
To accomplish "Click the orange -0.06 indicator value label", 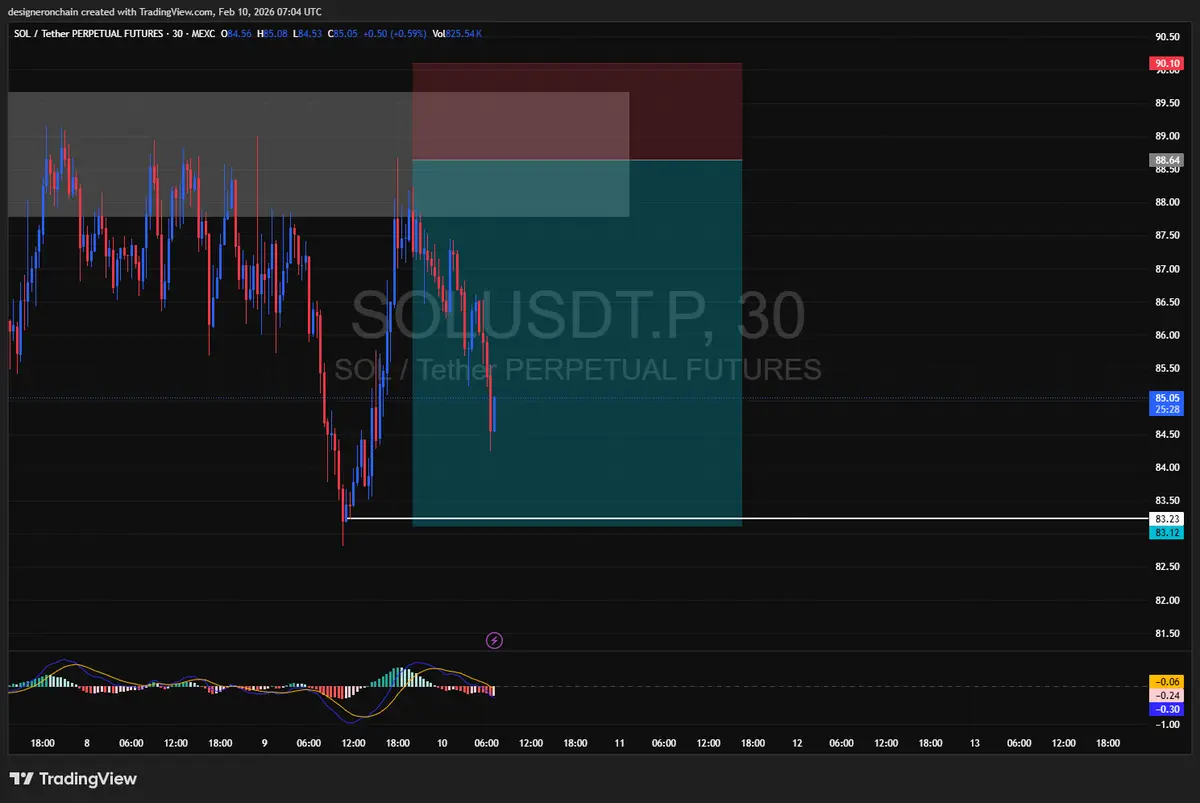I will coord(1167,682).
